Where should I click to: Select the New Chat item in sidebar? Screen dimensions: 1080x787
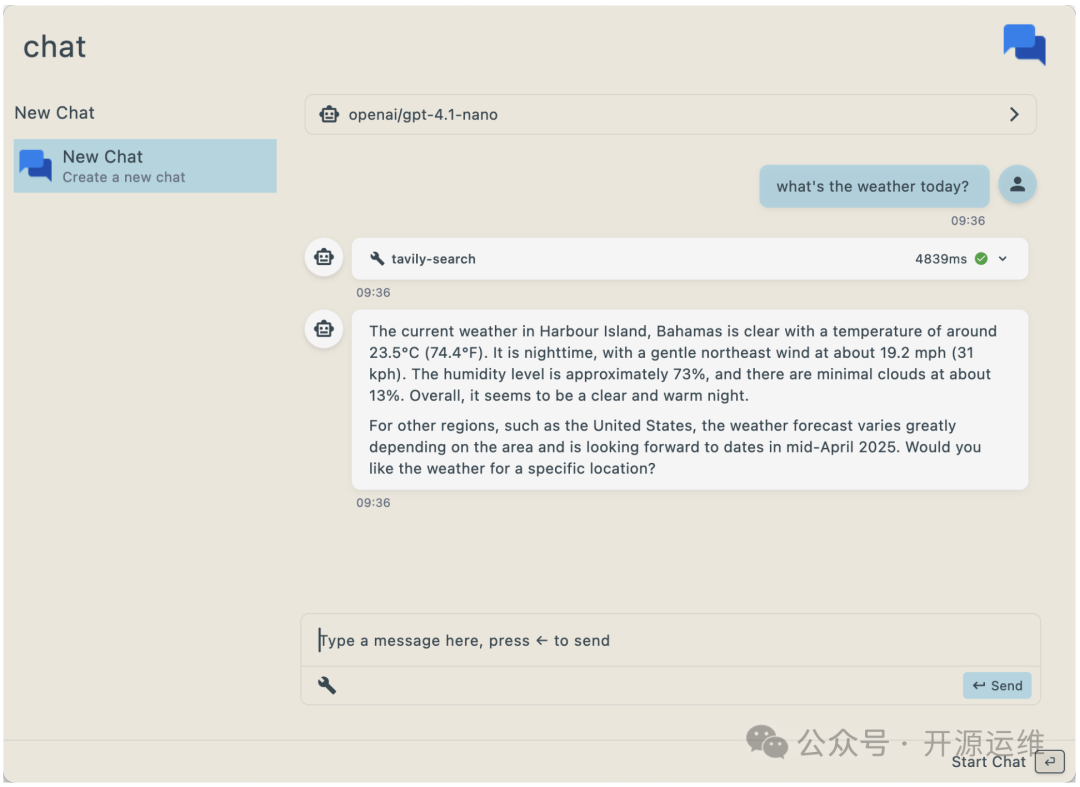point(145,166)
